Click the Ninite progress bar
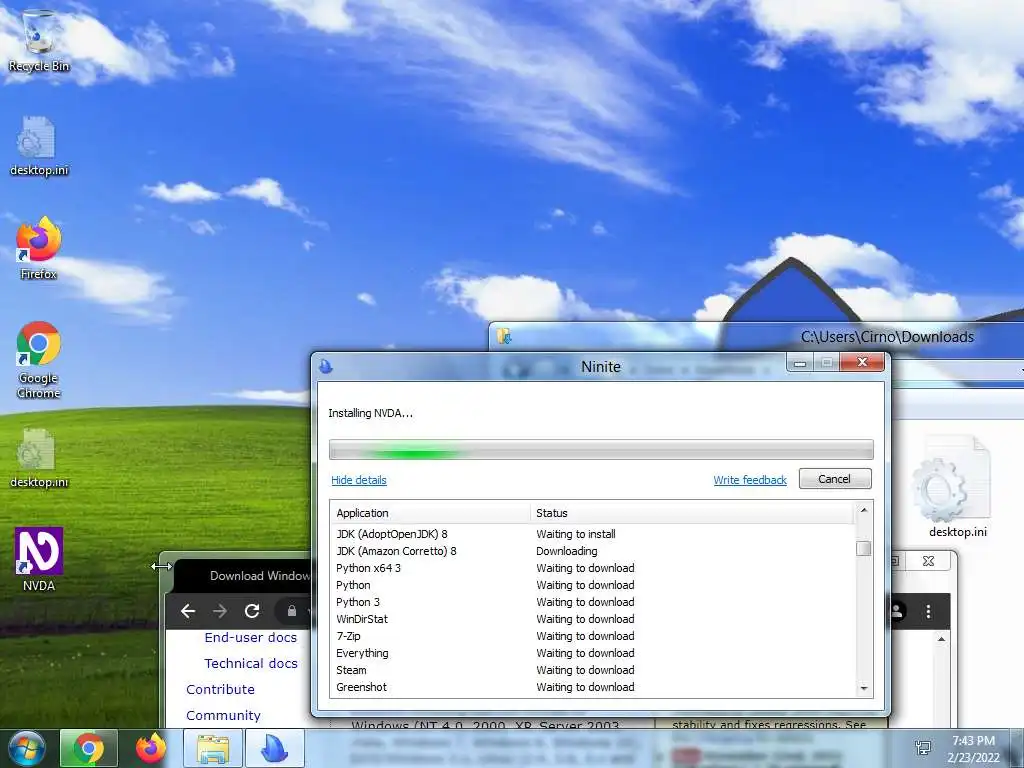This screenshot has height=768, width=1024. (601, 450)
